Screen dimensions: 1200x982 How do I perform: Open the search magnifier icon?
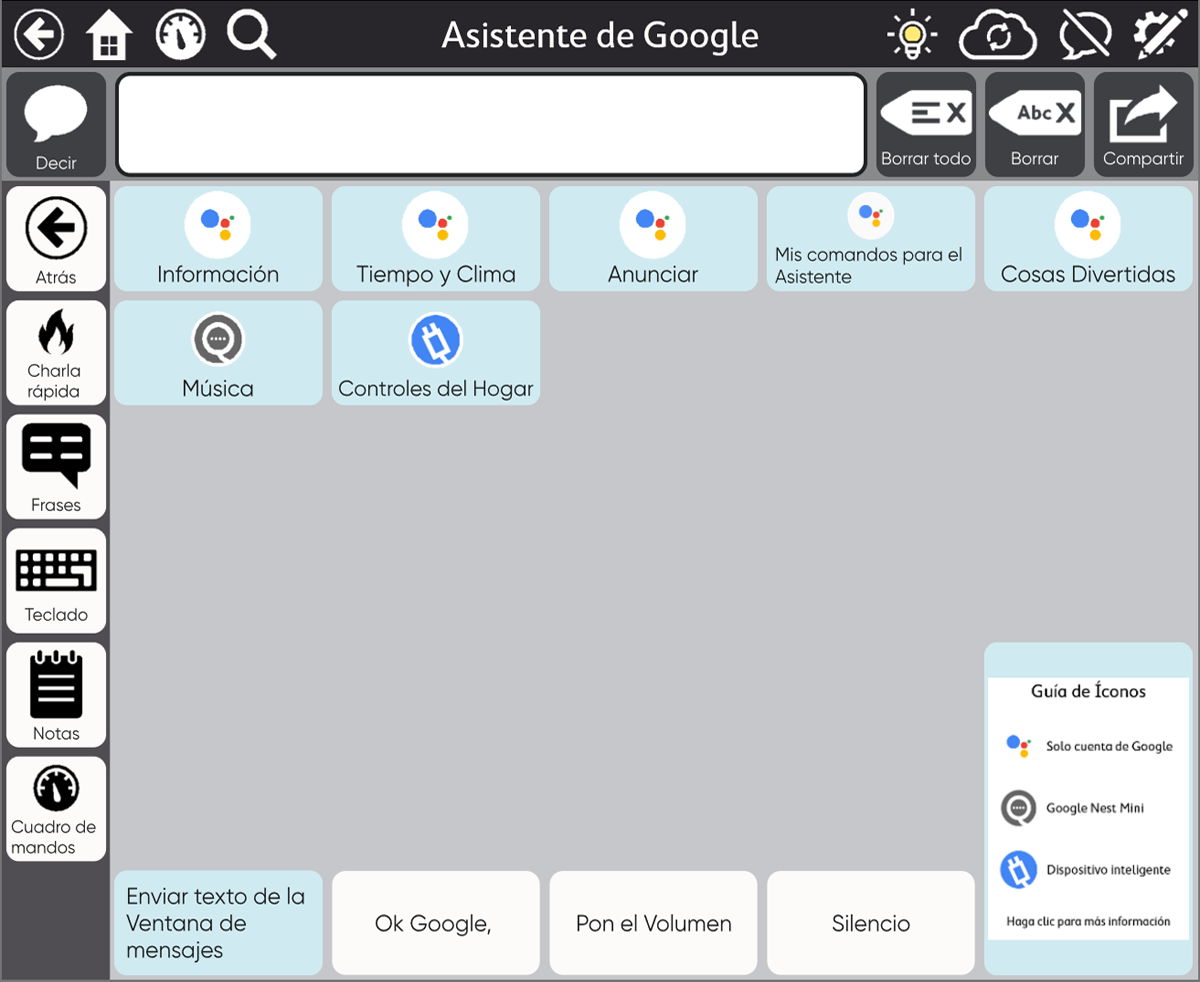(251, 35)
